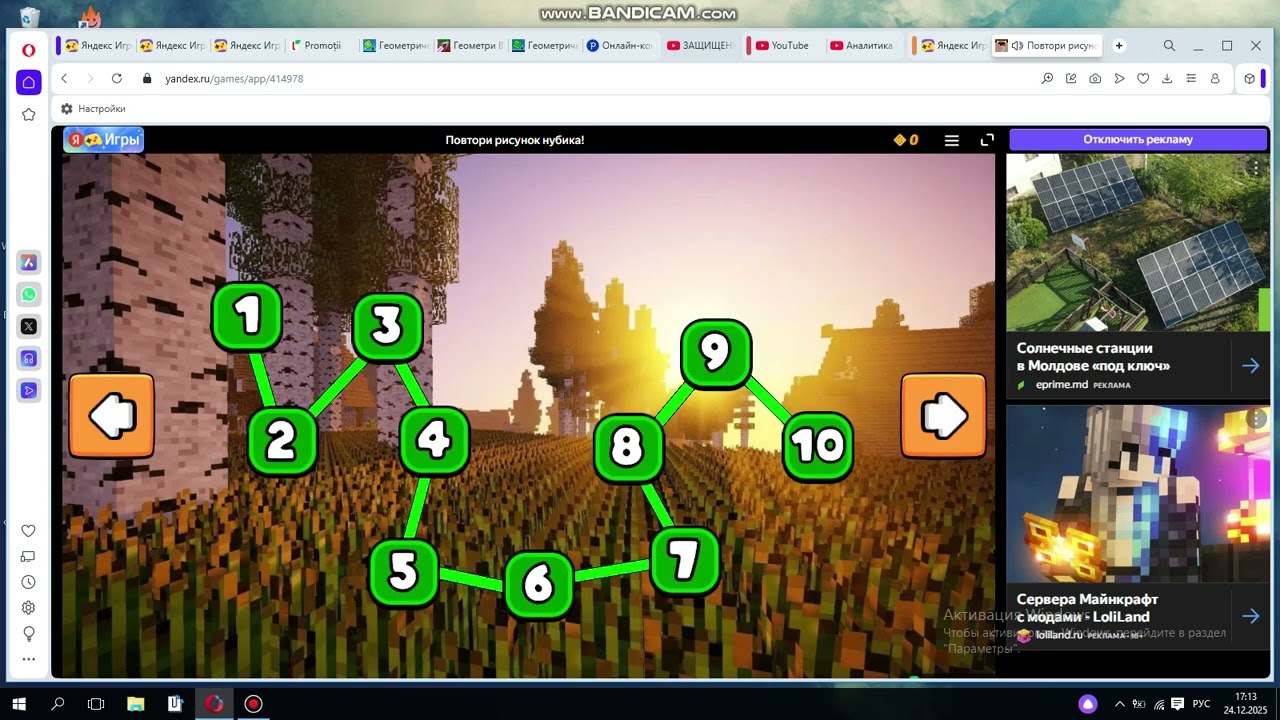This screenshot has height=720, width=1280.
Task: Open Настройки bookmark bar item
Action: [x=93, y=108]
